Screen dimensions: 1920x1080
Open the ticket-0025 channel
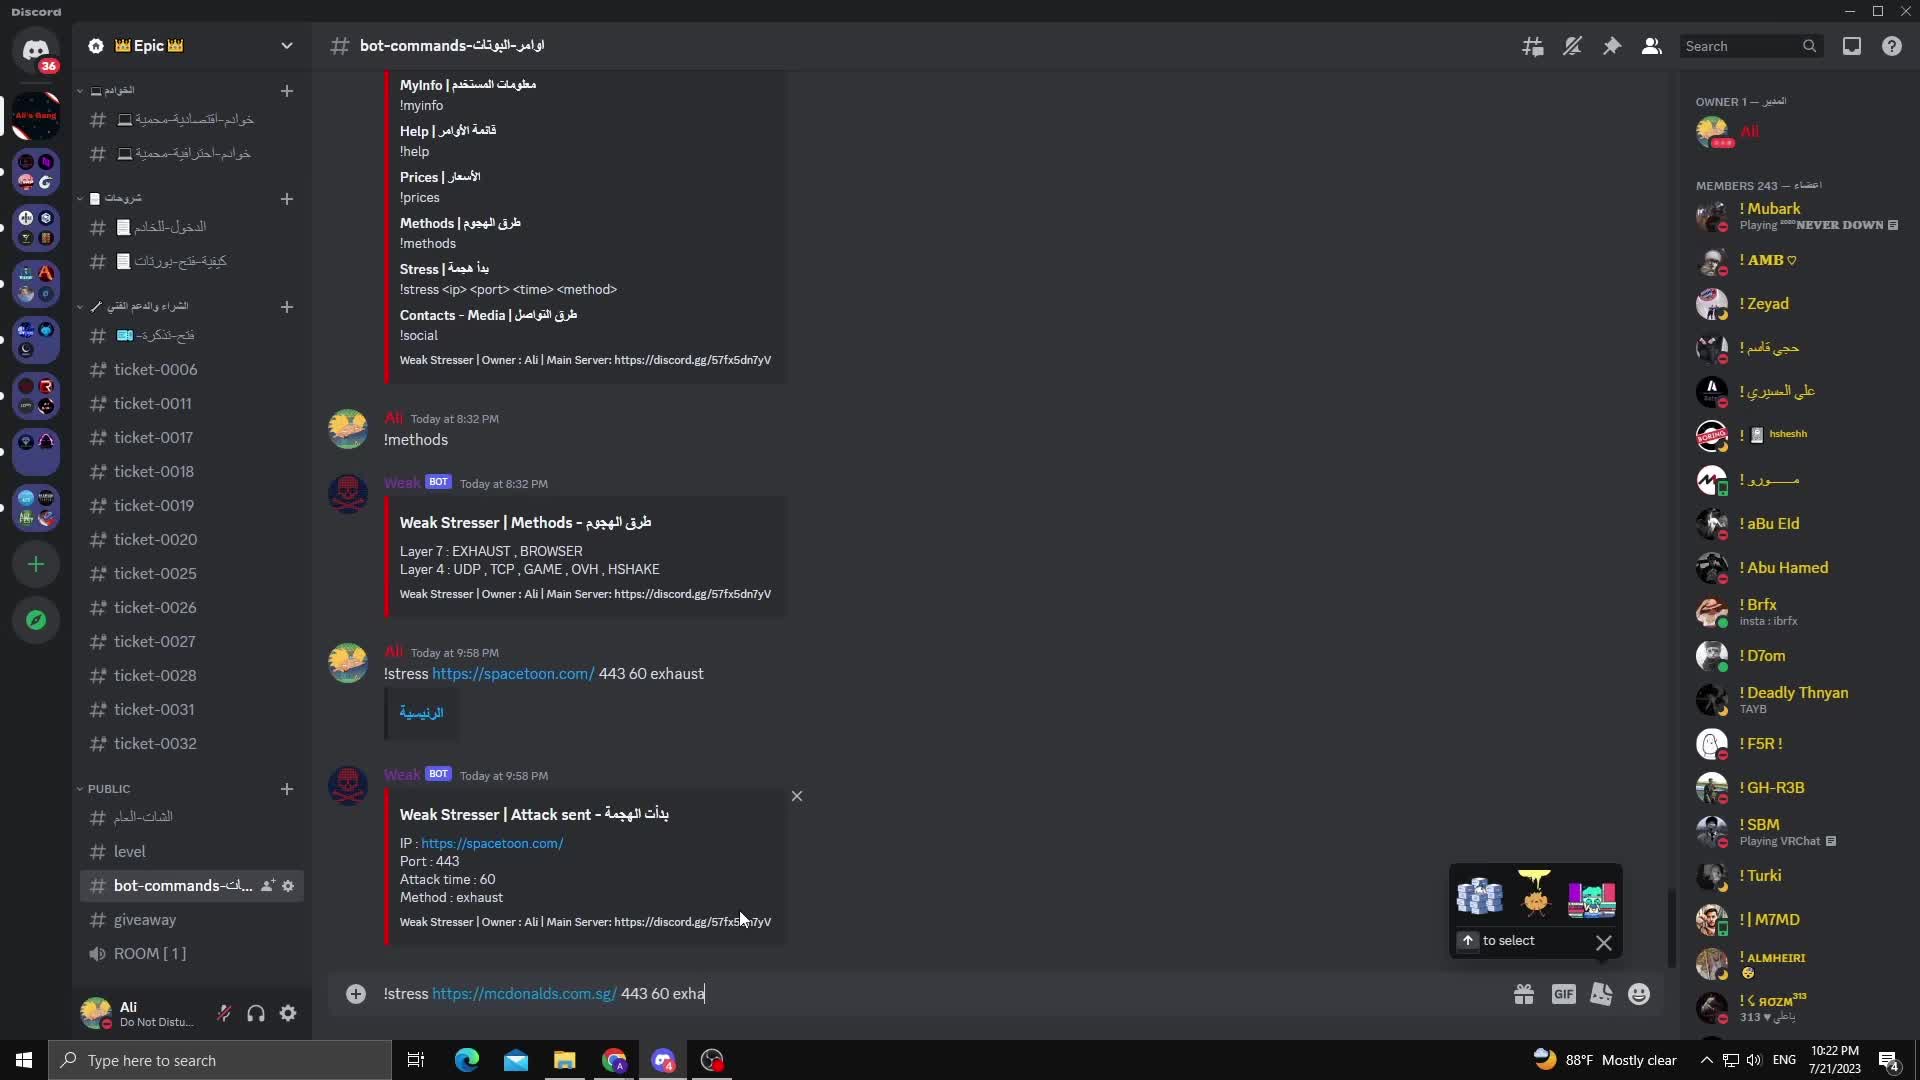tap(155, 574)
